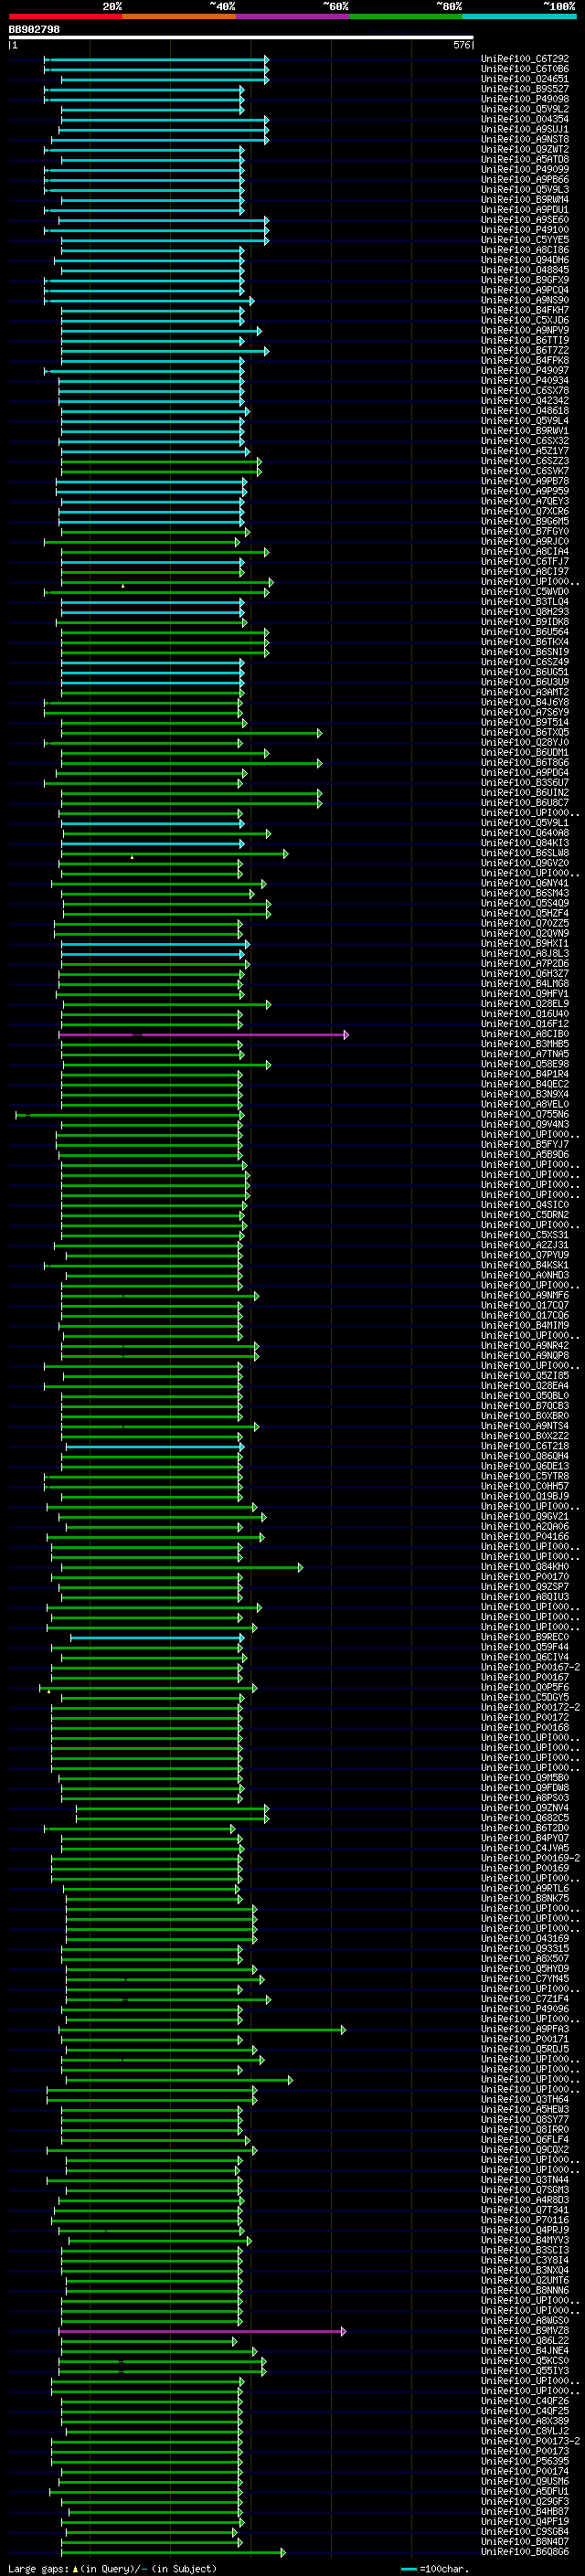
Task: Open hit UniRef100_A9PFA3
Action: point(525,2030)
